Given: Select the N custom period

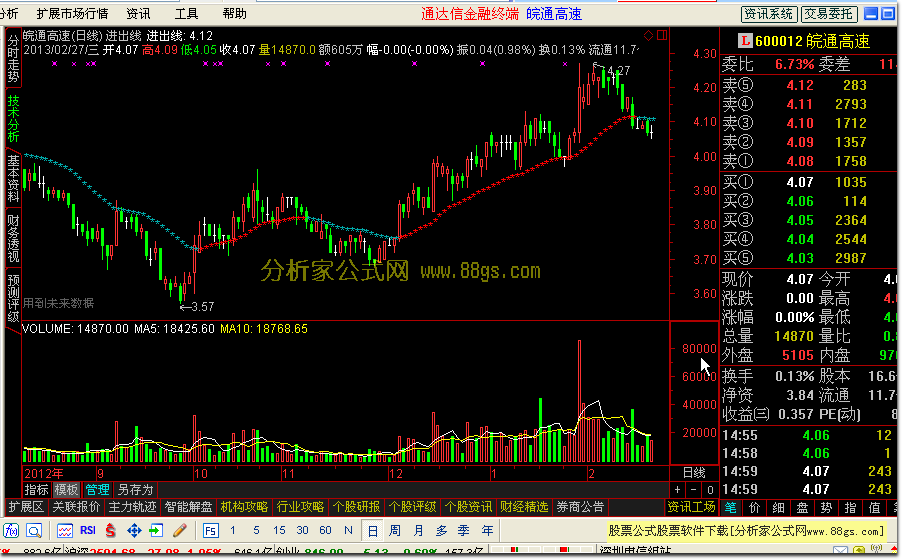Looking at the screenshot, I should point(348,530).
